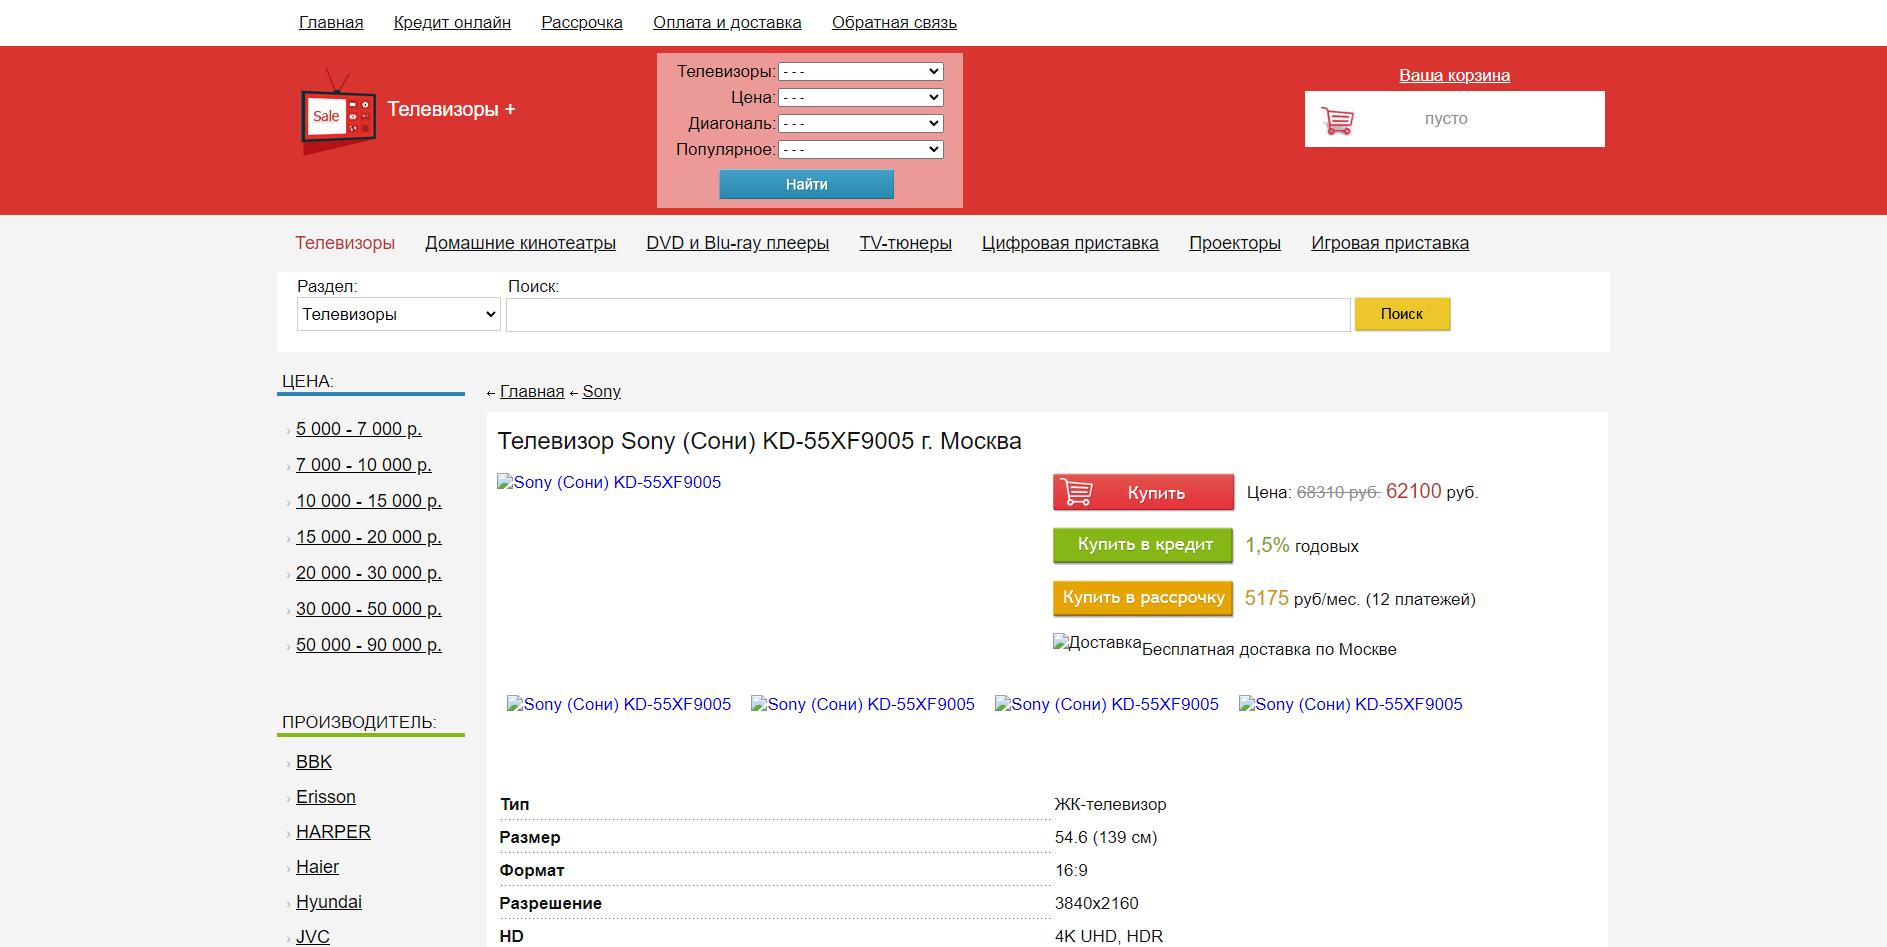Open the Ваша корзина link
The image size is (1887, 947).
click(1454, 76)
